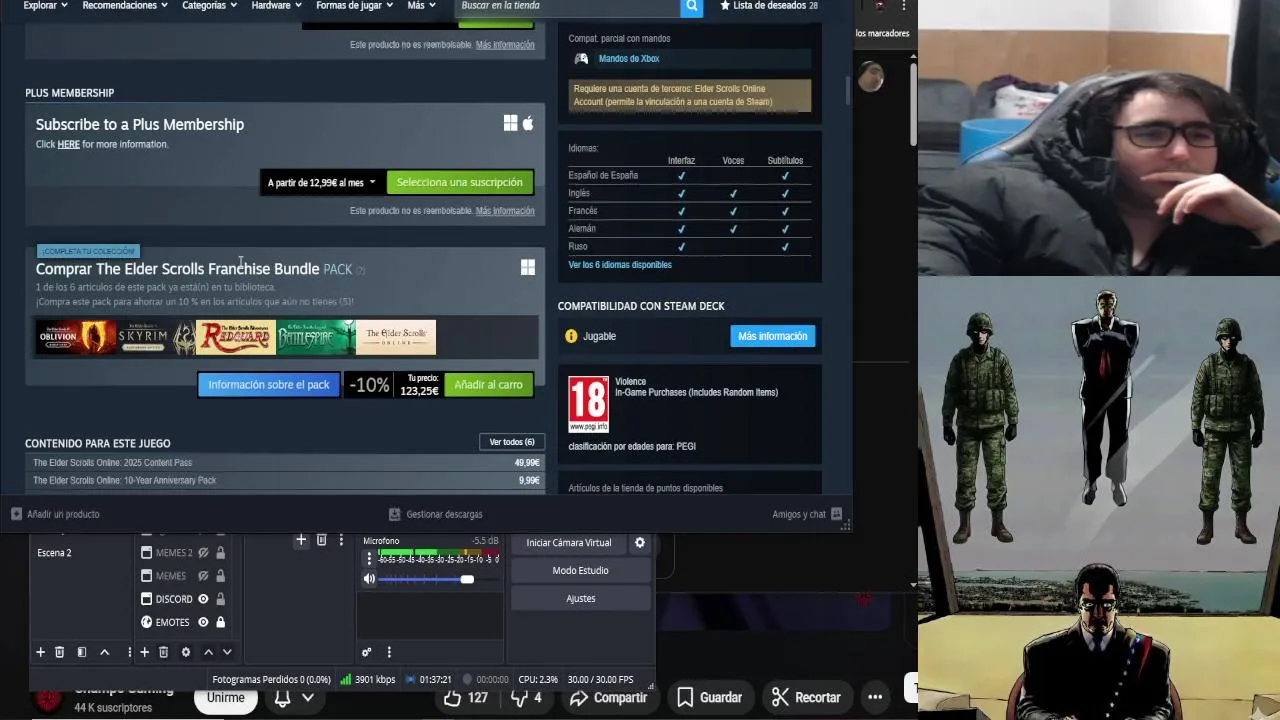Open OBS scenes panel three-dot overflow menu

coord(129,652)
